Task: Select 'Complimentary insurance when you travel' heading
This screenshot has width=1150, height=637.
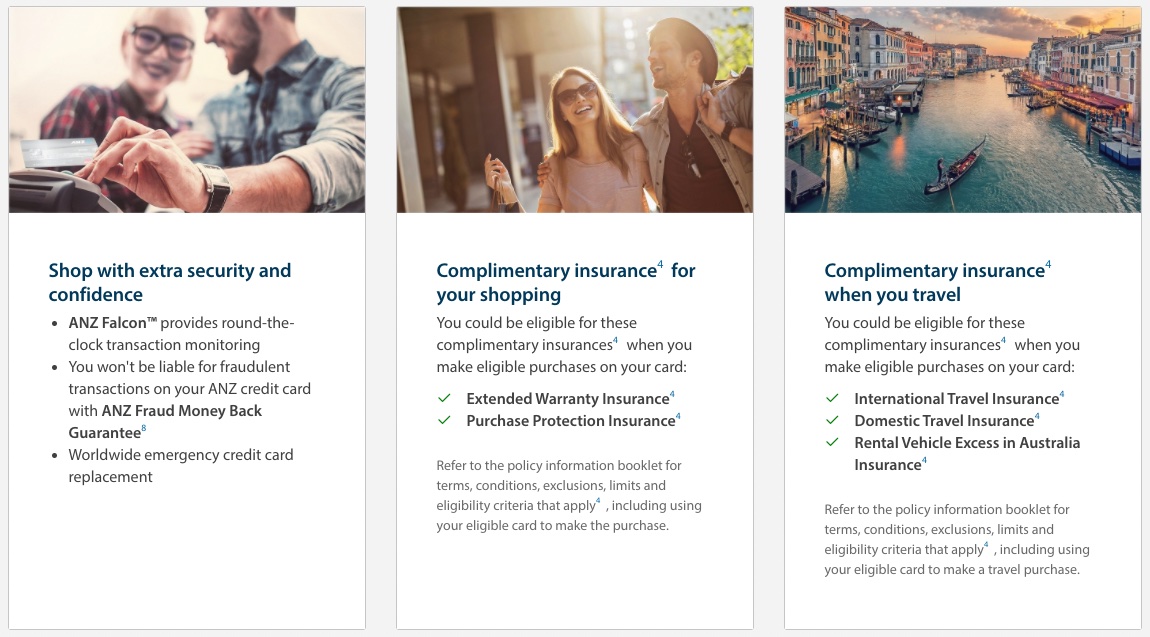Action: coord(937,282)
